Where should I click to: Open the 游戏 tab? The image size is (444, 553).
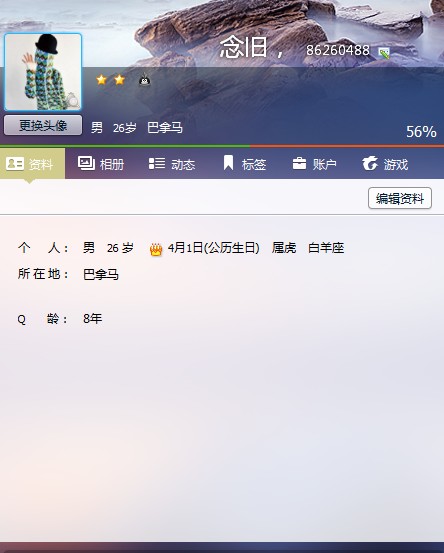pyautogui.click(x=385, y=164)
